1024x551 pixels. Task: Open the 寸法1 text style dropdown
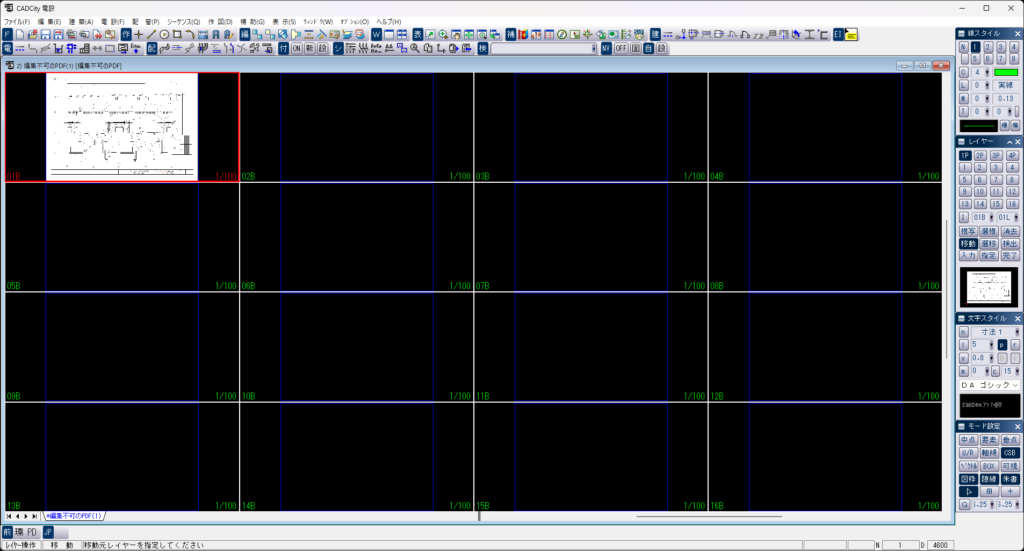1016,331
